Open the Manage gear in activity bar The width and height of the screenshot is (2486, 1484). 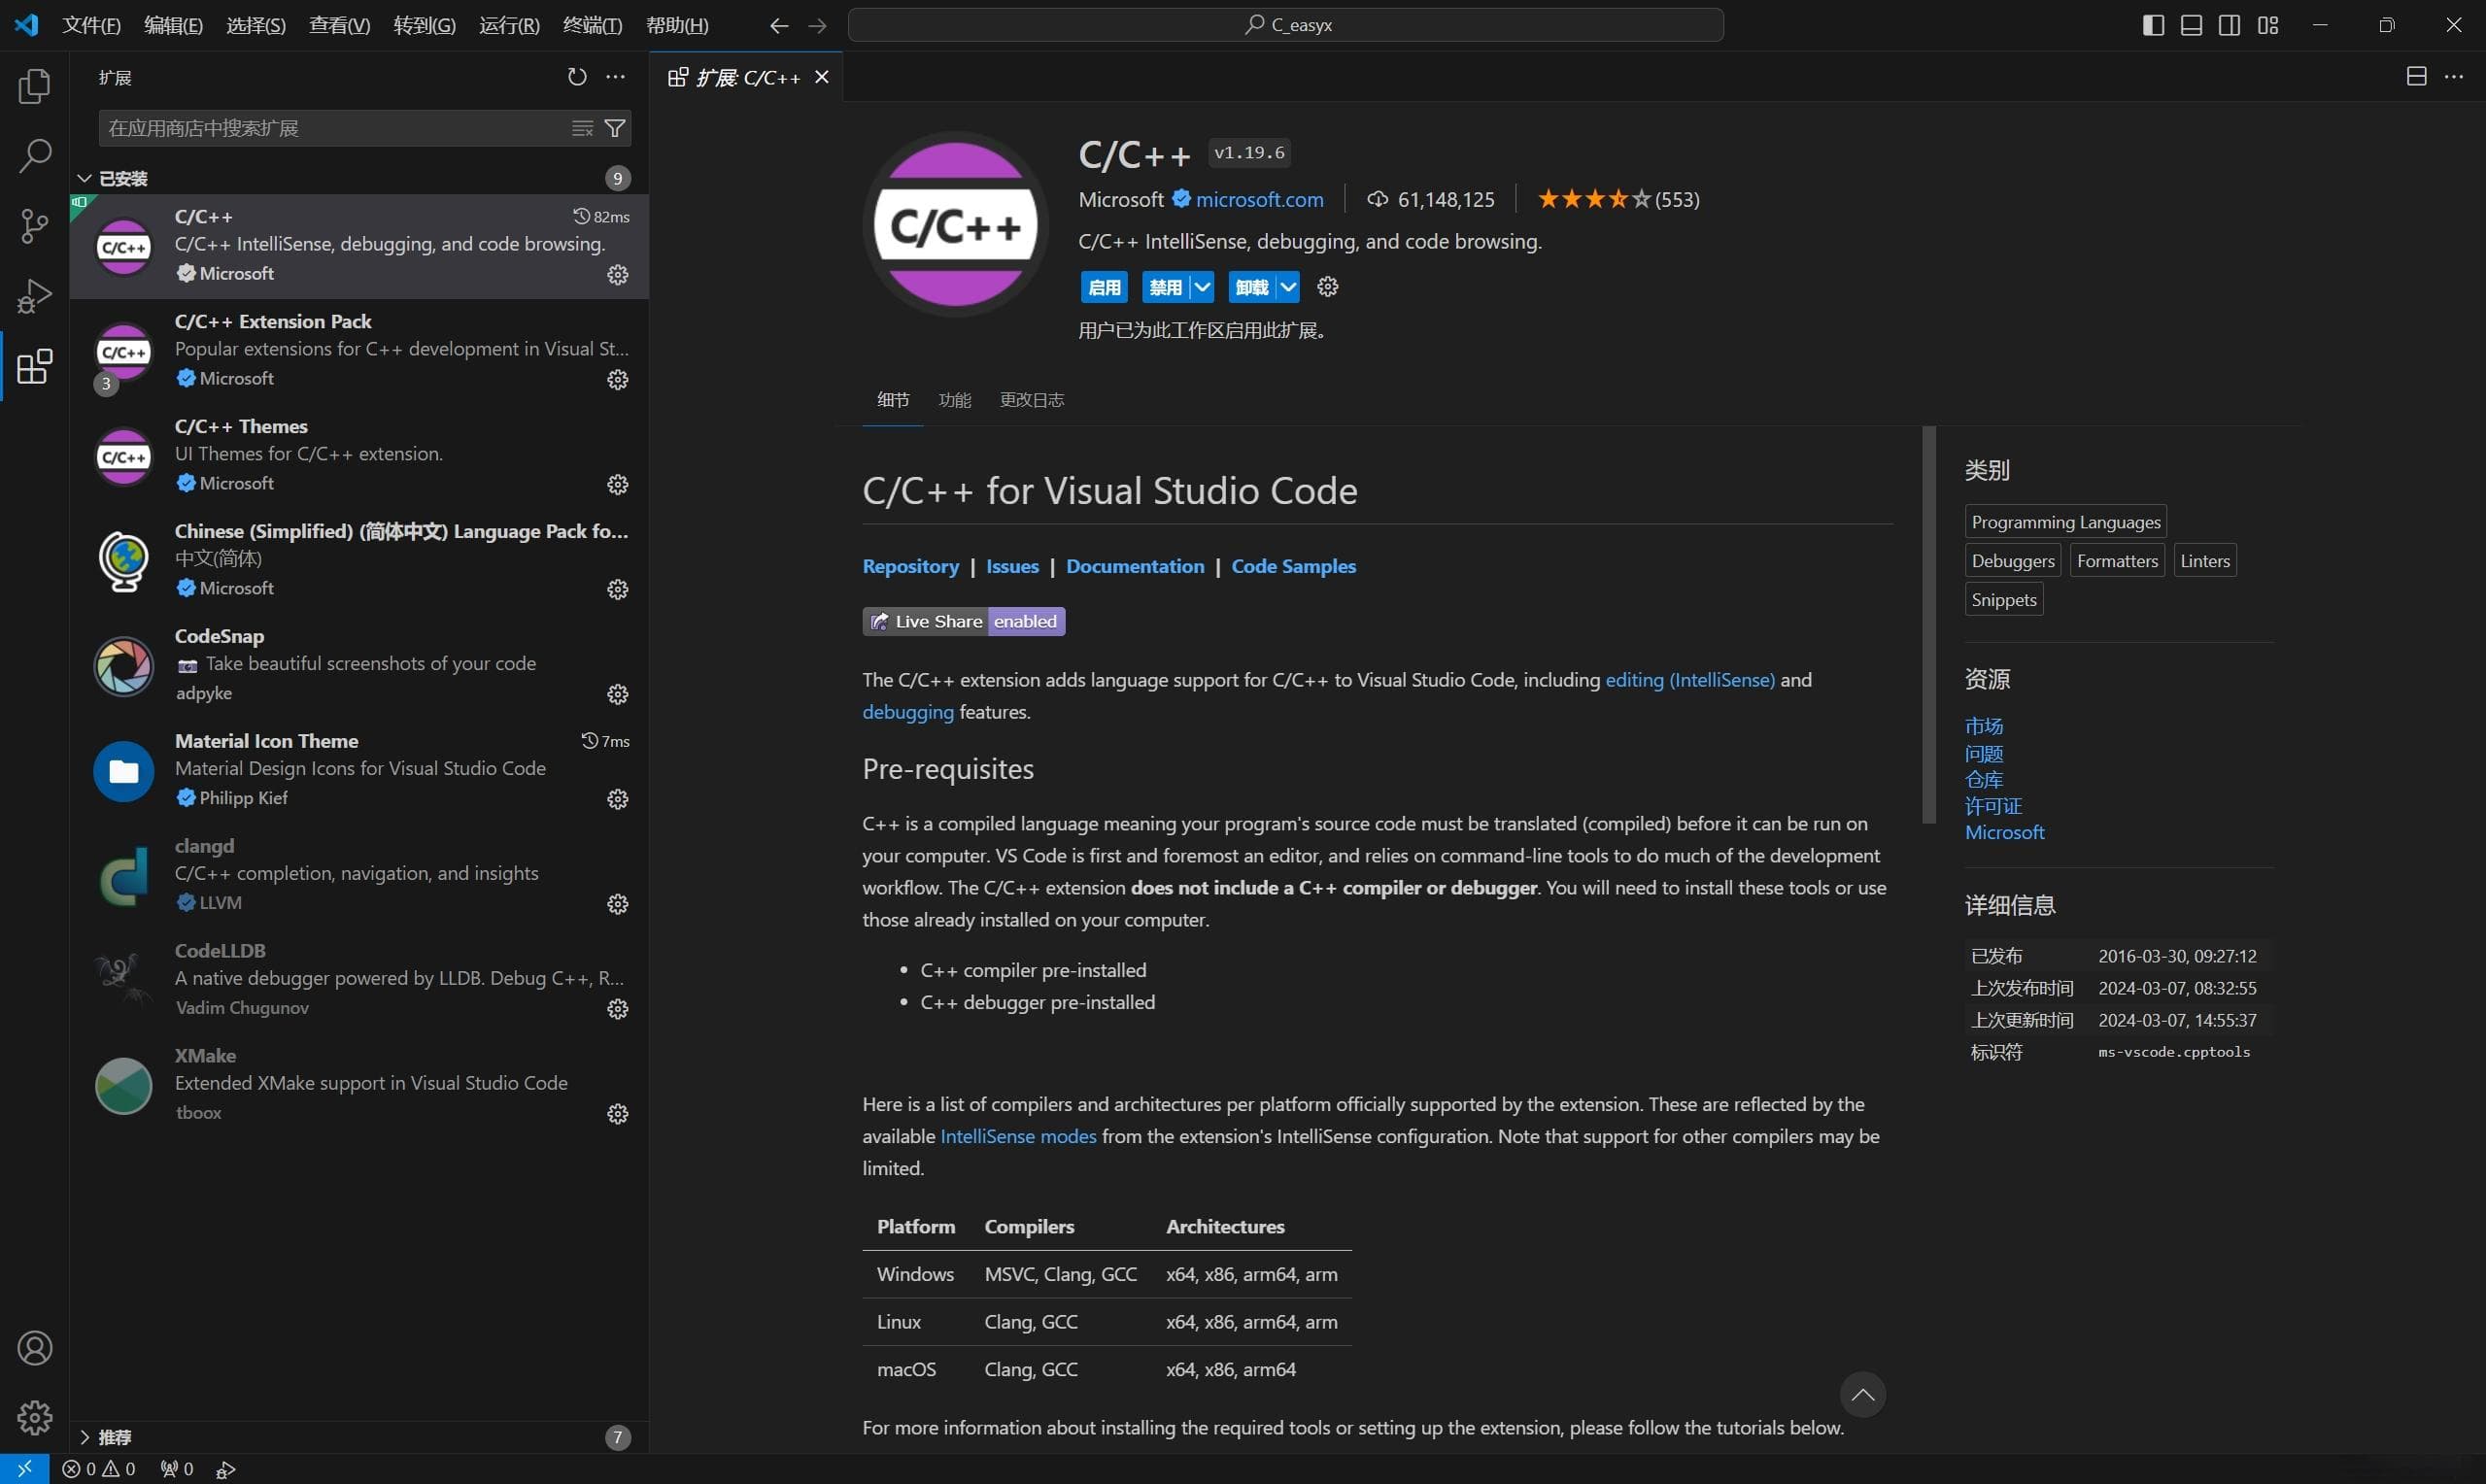pyautogui.click(x=34, y=1417)
